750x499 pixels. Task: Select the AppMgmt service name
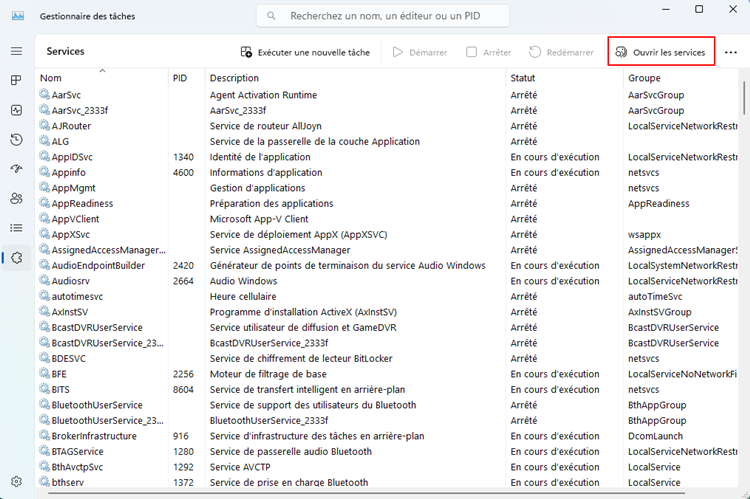tap(74, 188)
